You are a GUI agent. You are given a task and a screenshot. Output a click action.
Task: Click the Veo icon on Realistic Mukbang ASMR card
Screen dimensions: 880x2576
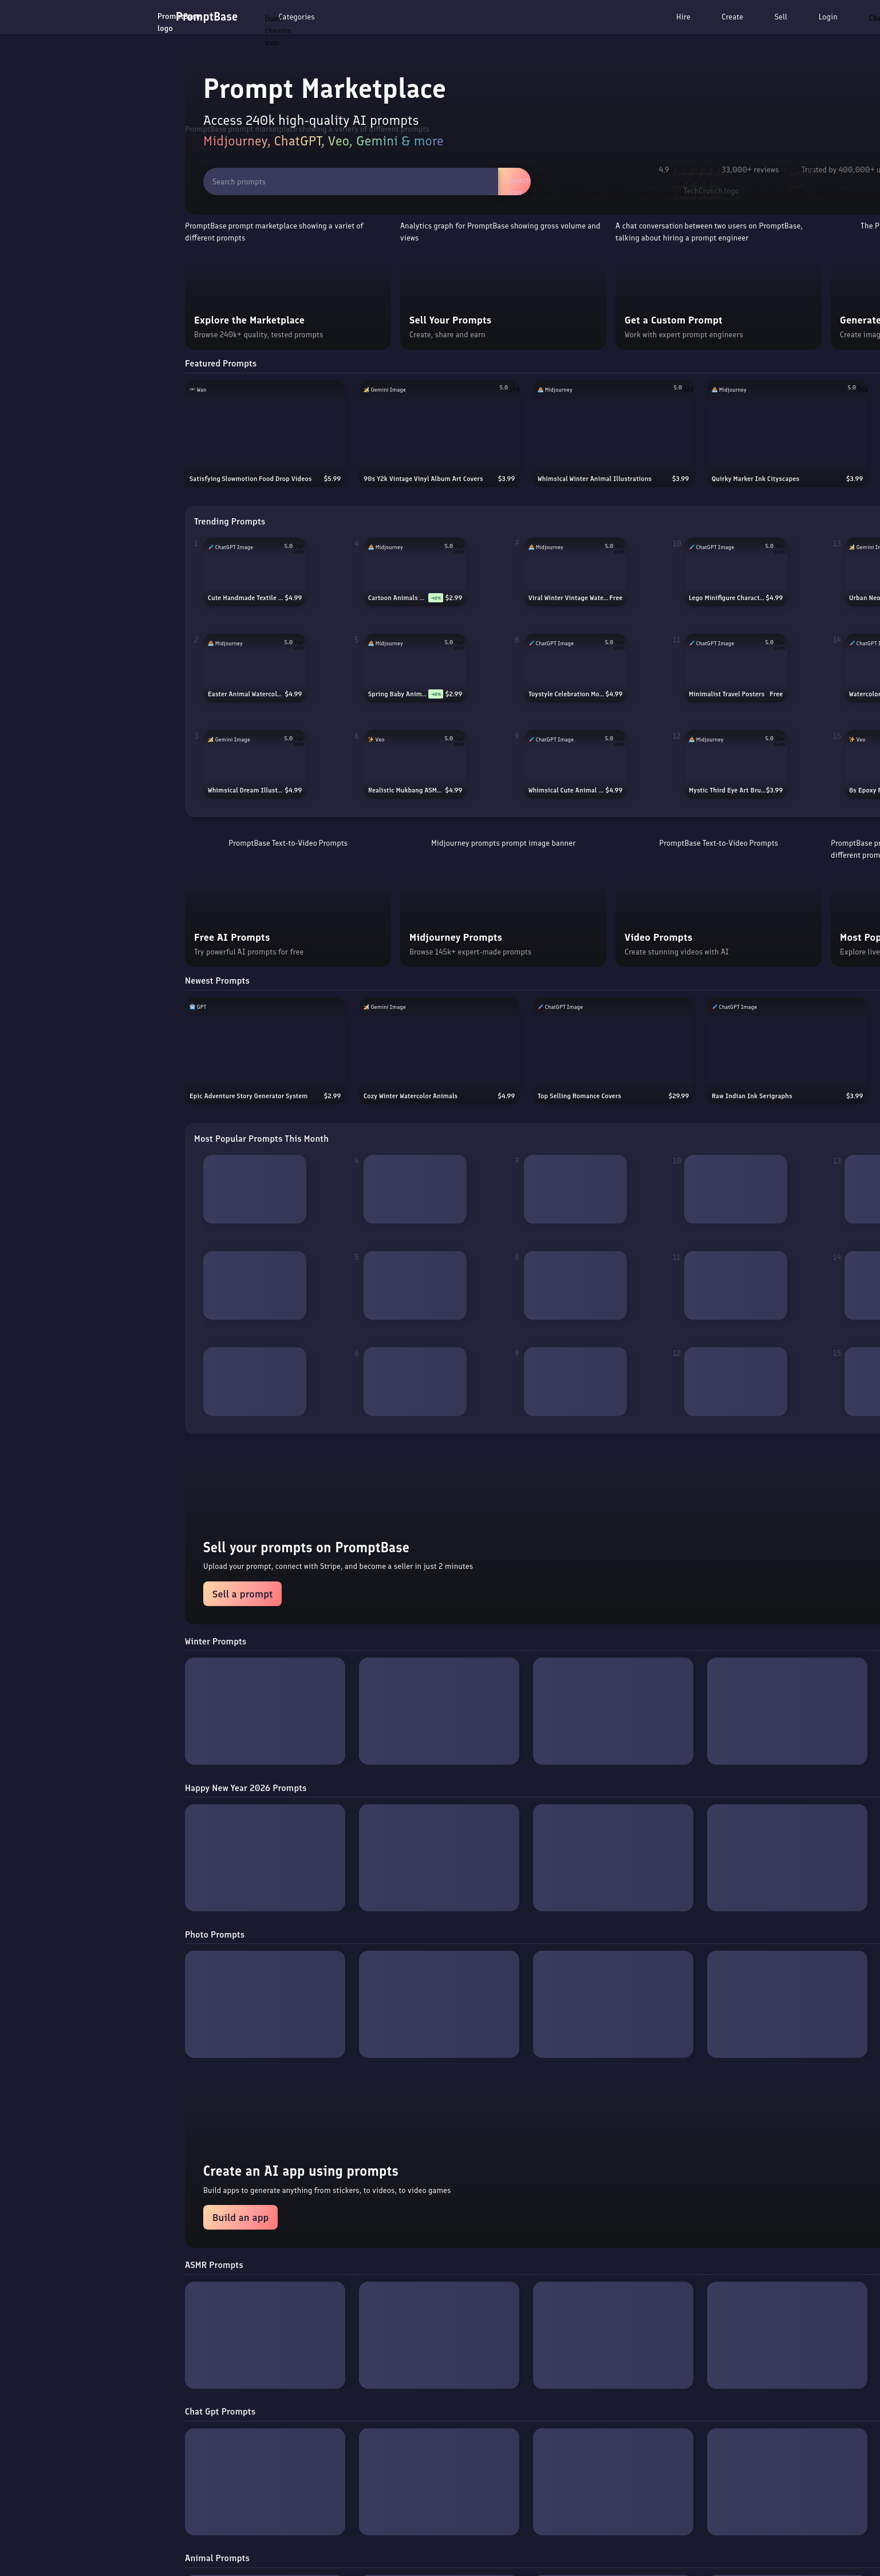pos(371,740)
